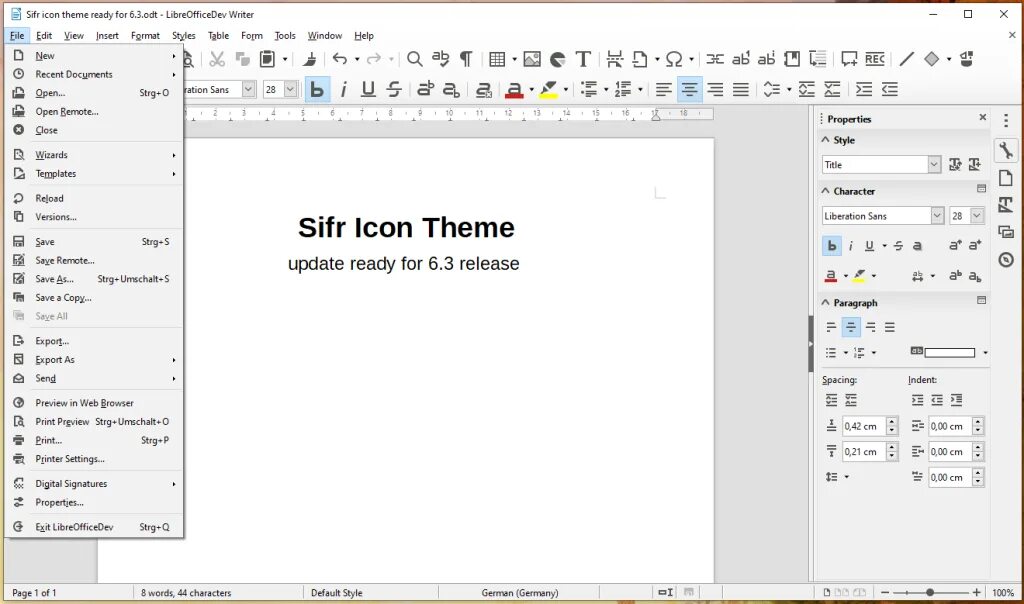The width and height of the screenshot is (1024, 604).
Task: Open the sidebar settings kebab menu
Action: pos(1006,120)
